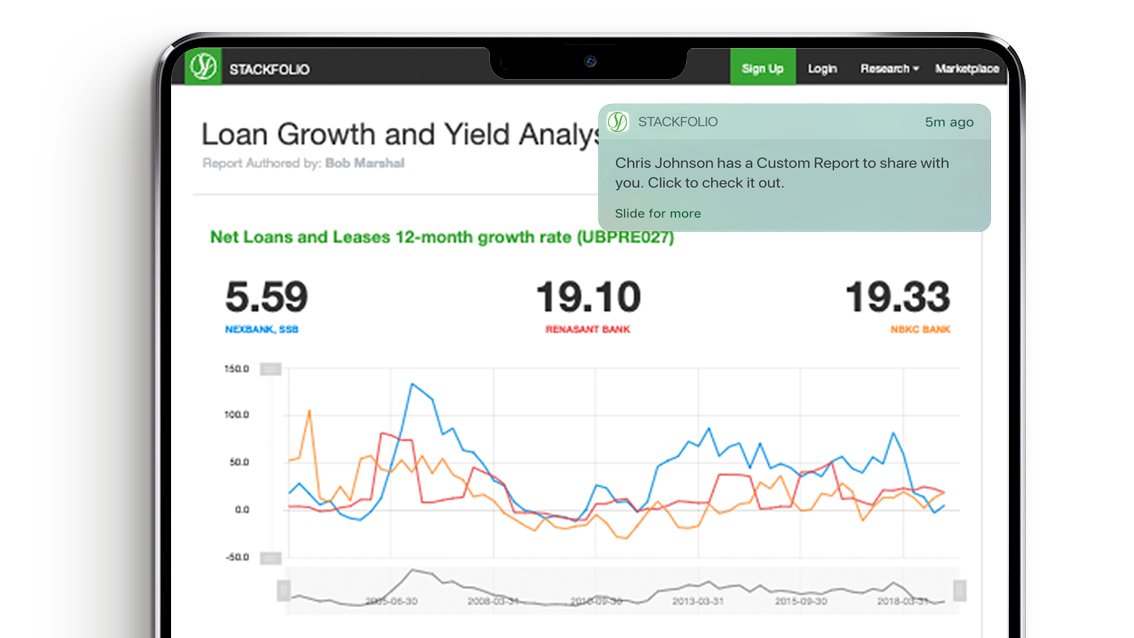Toggle the RENASANT BANK data series

[589, 327]
